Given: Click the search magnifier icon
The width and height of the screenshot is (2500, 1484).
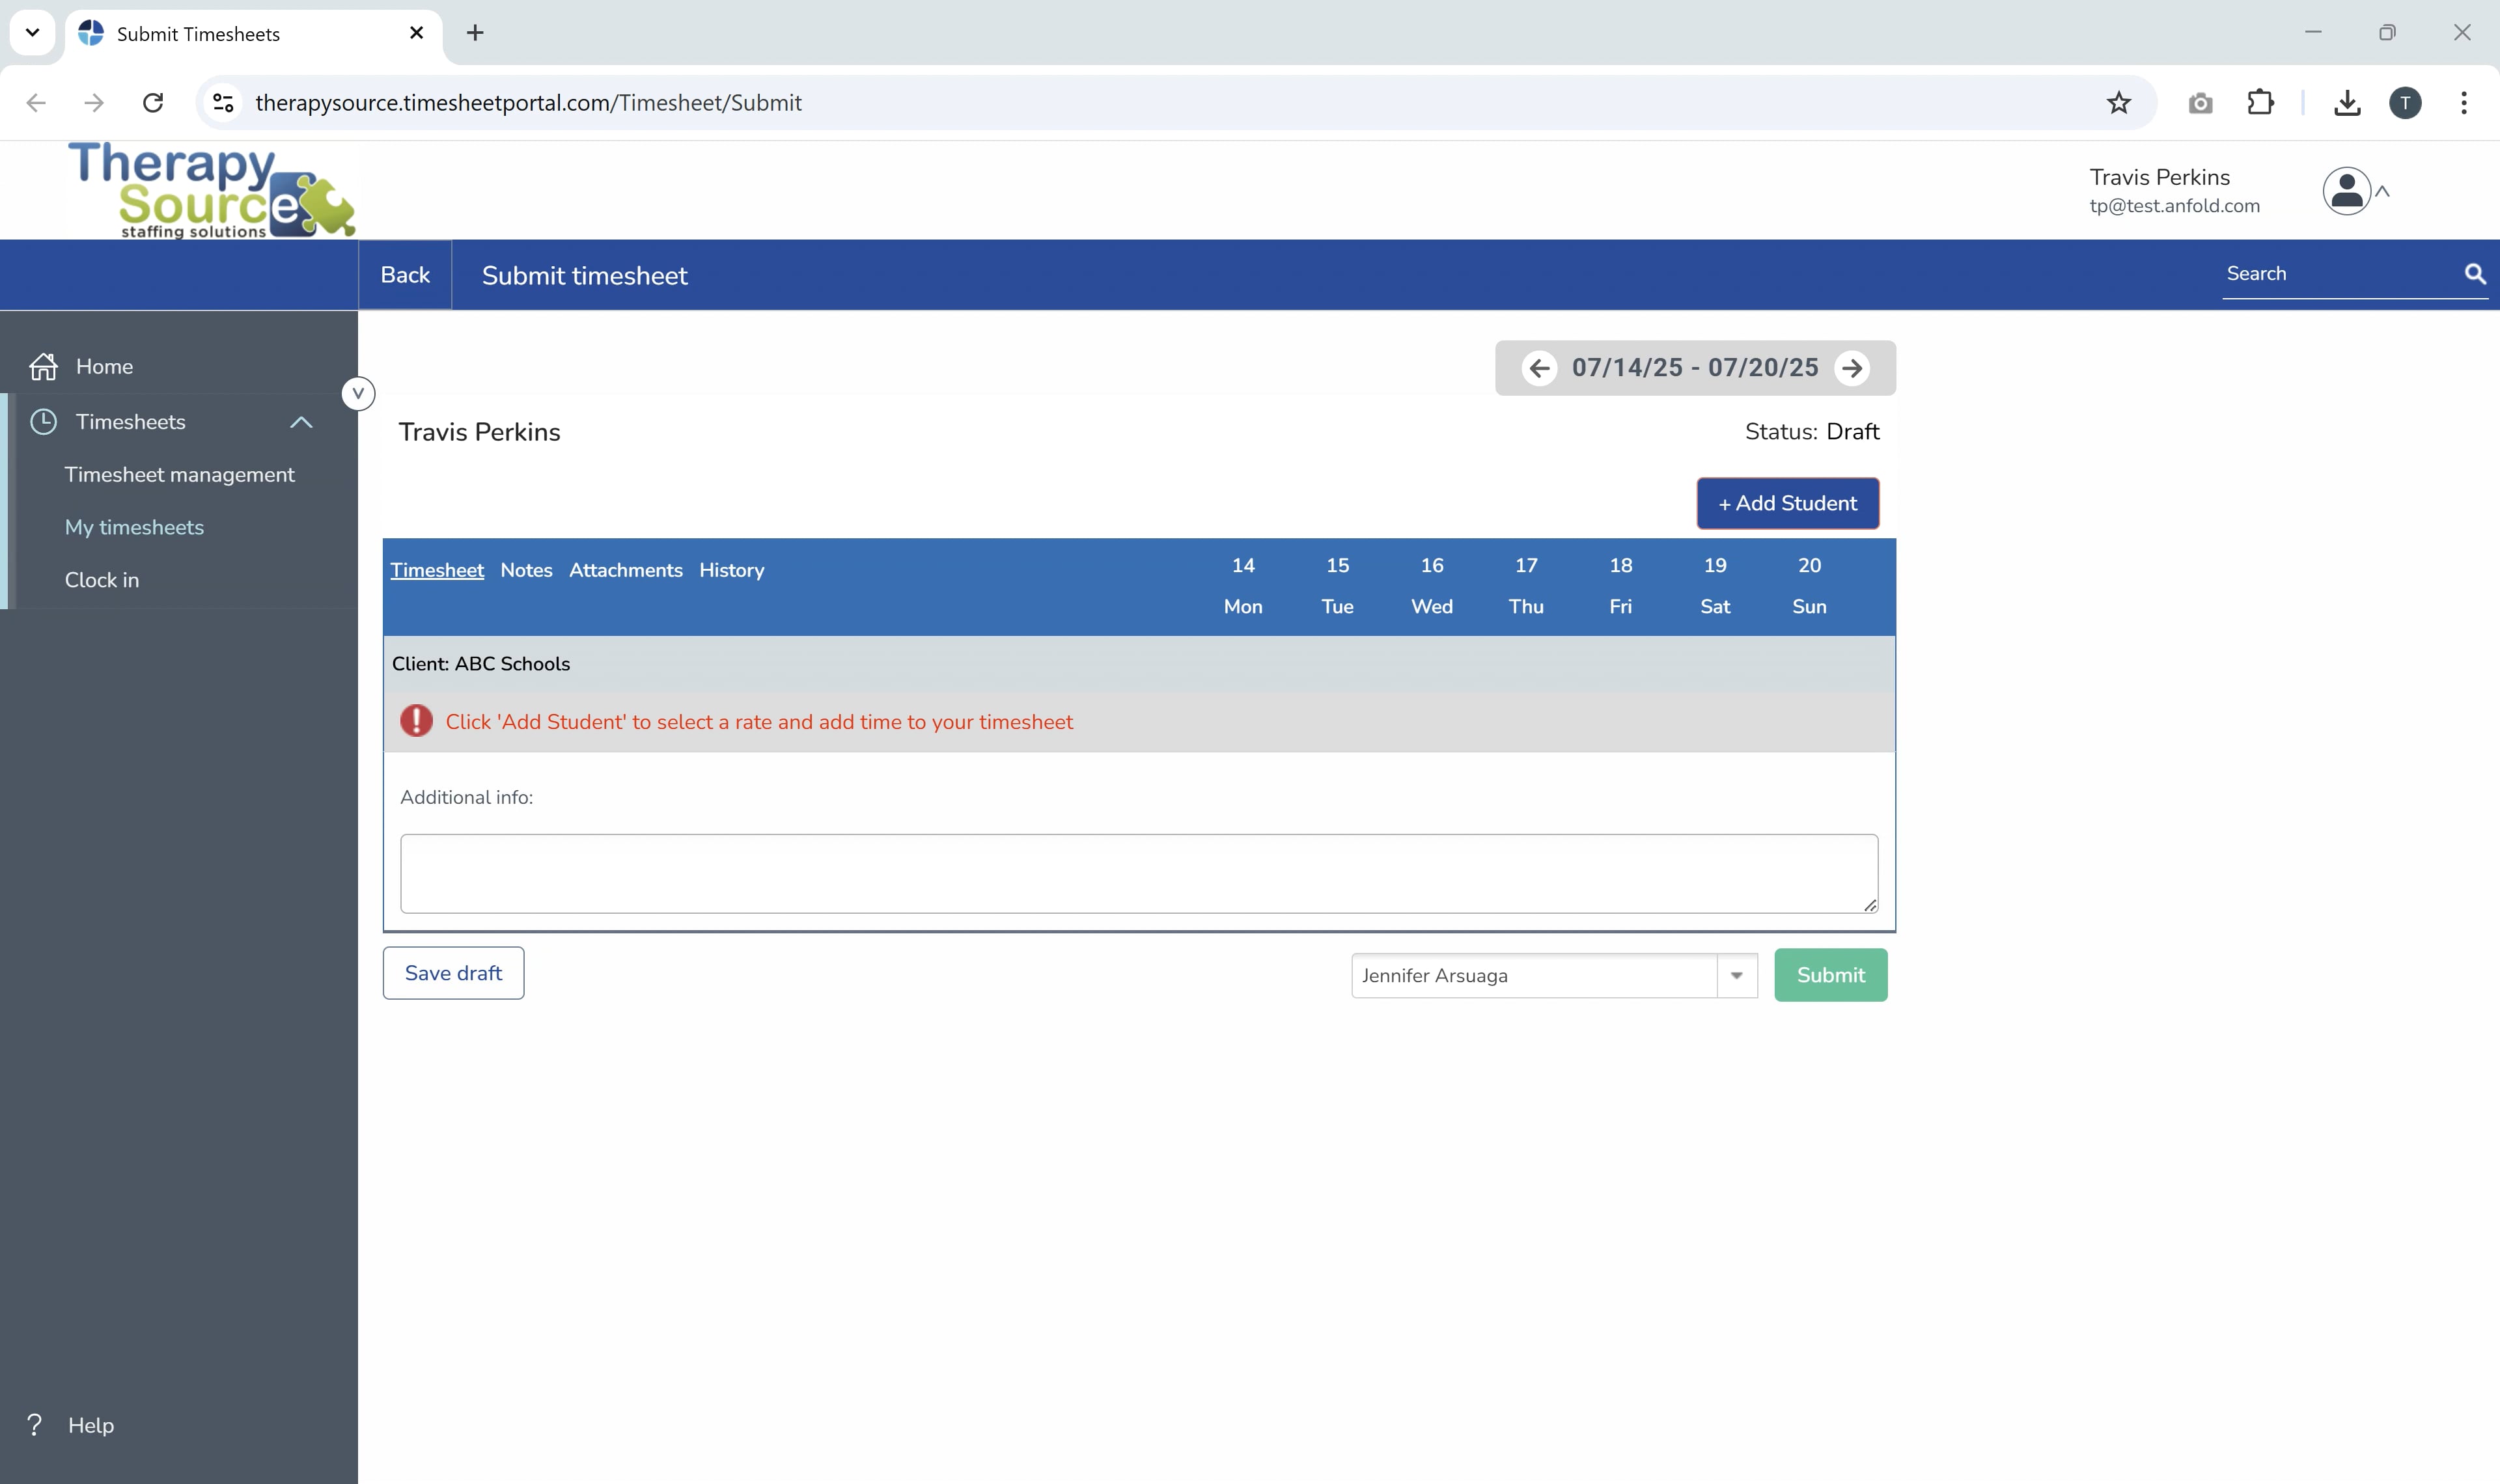Looking at the screenshot, I should click(2474, 274).
